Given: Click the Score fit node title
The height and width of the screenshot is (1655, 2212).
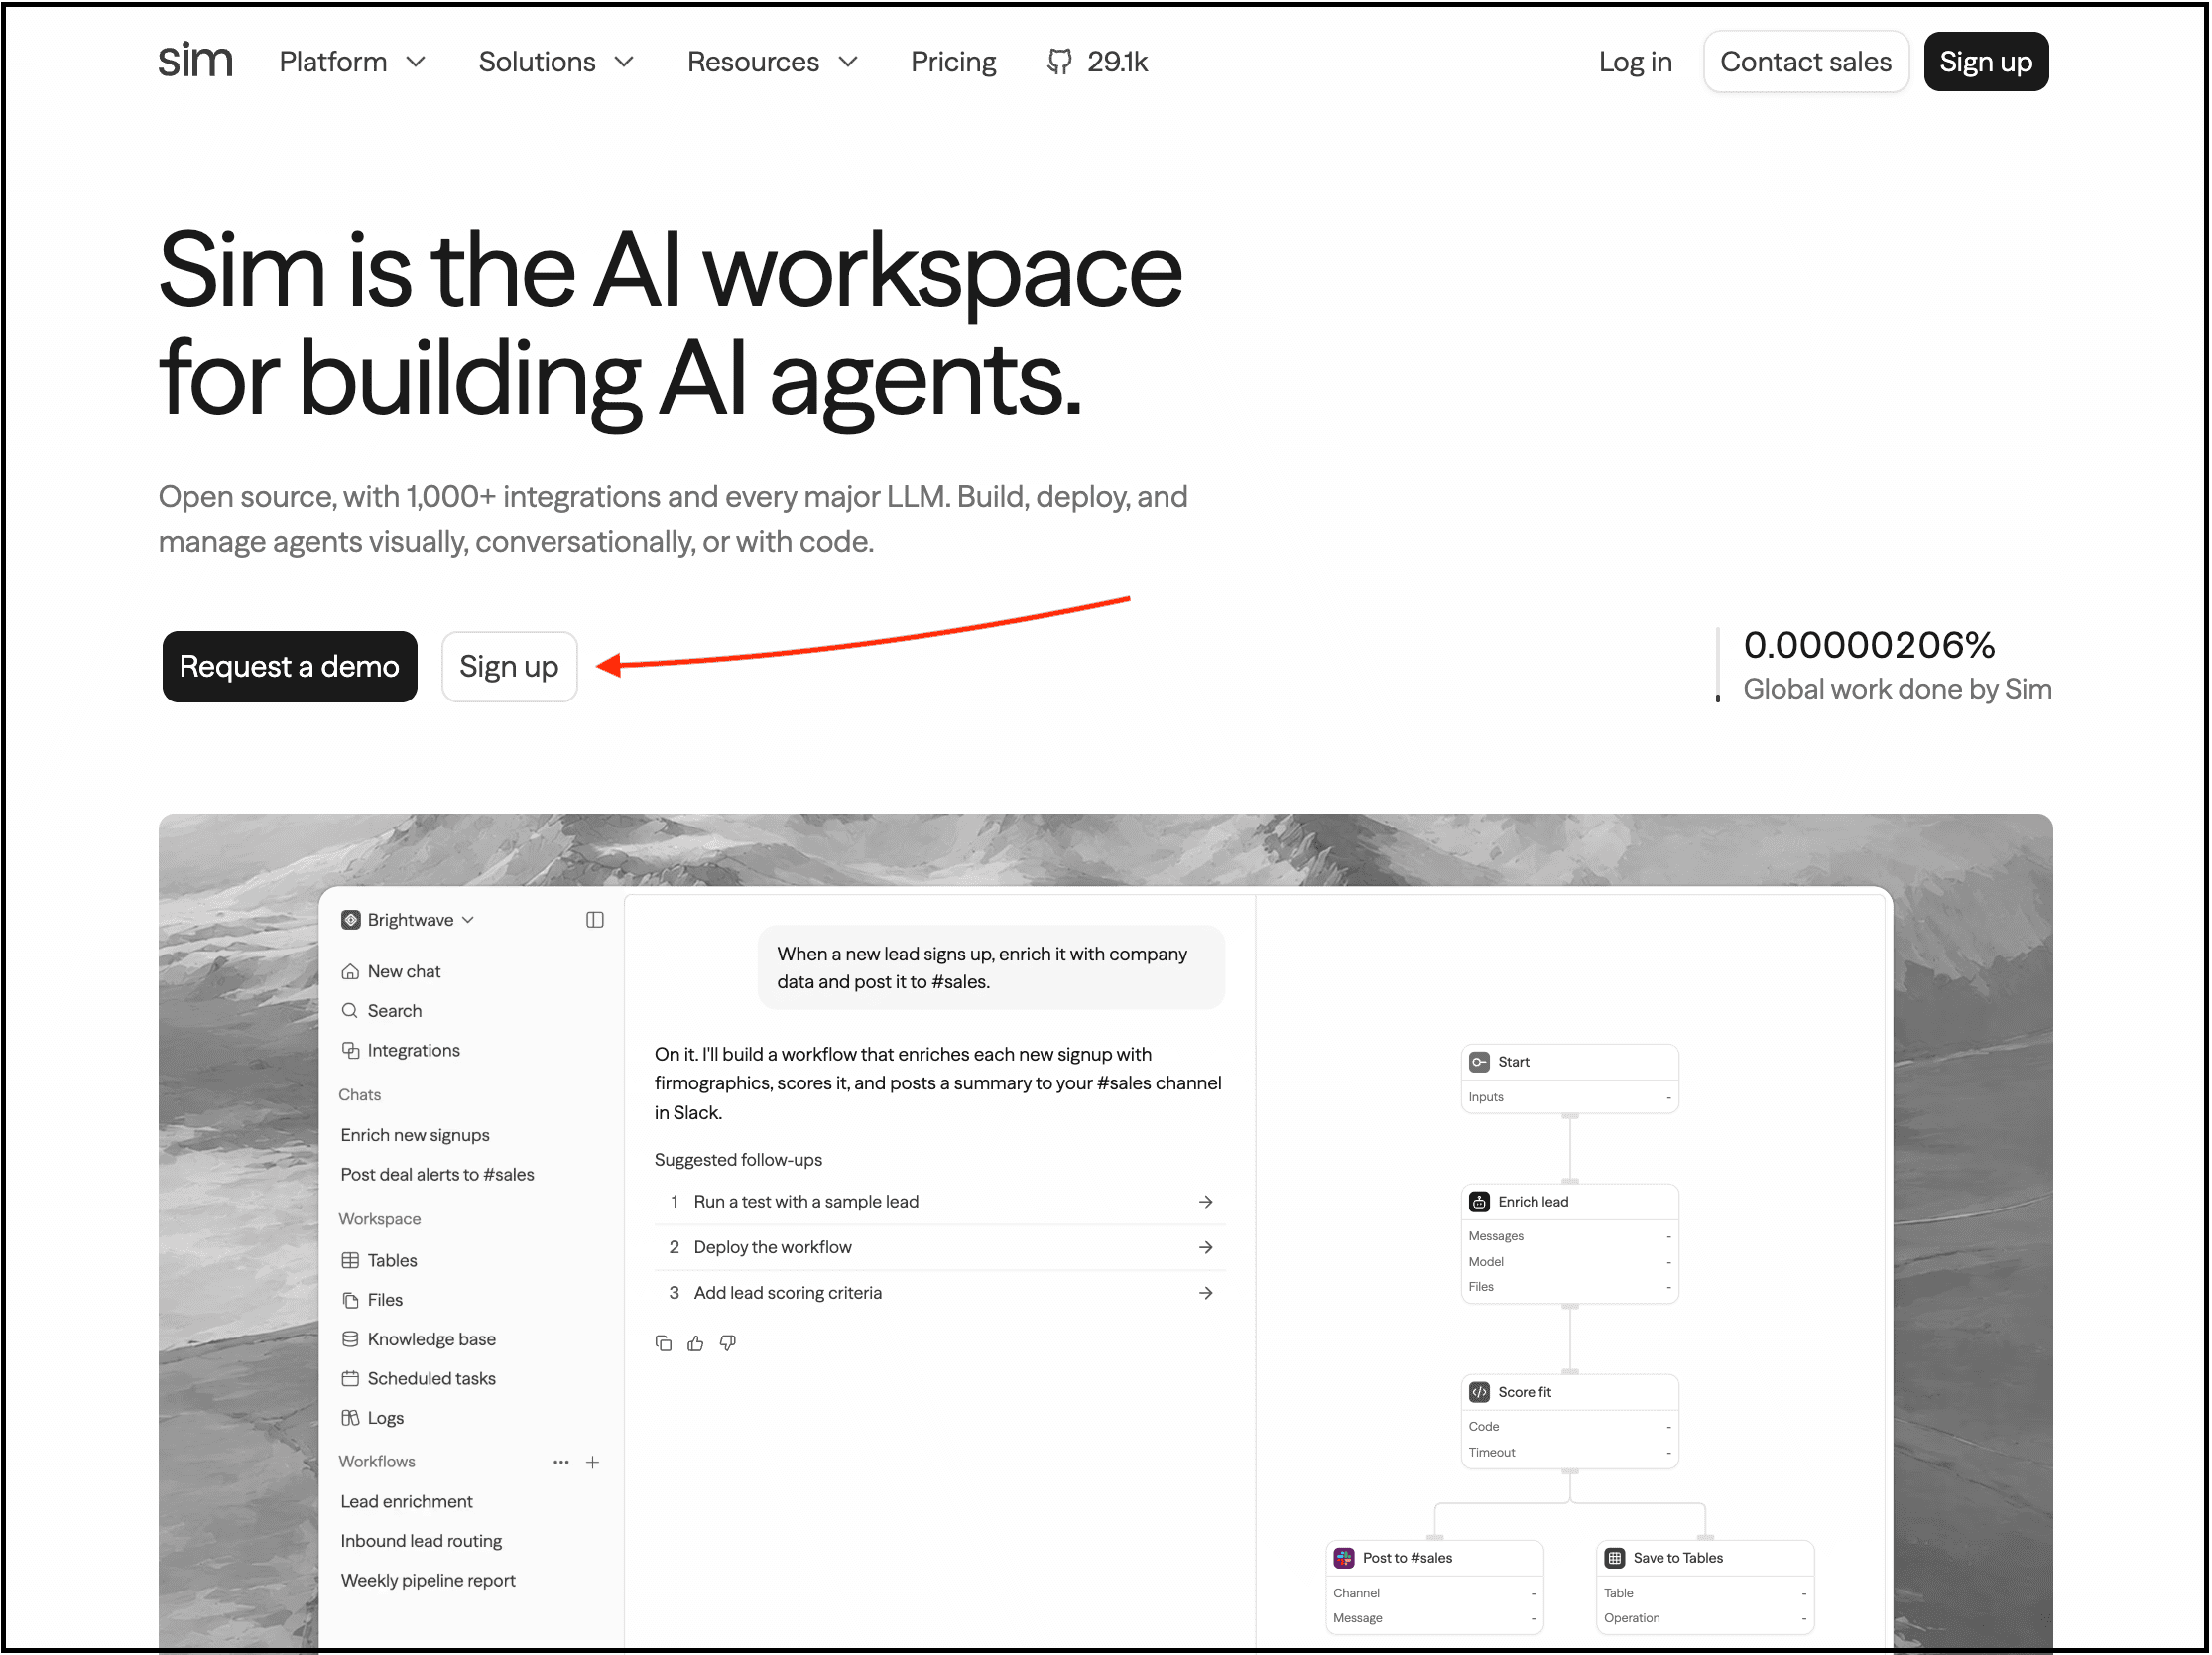Looking at the screenshot, I should [x=1525, y=1392].
